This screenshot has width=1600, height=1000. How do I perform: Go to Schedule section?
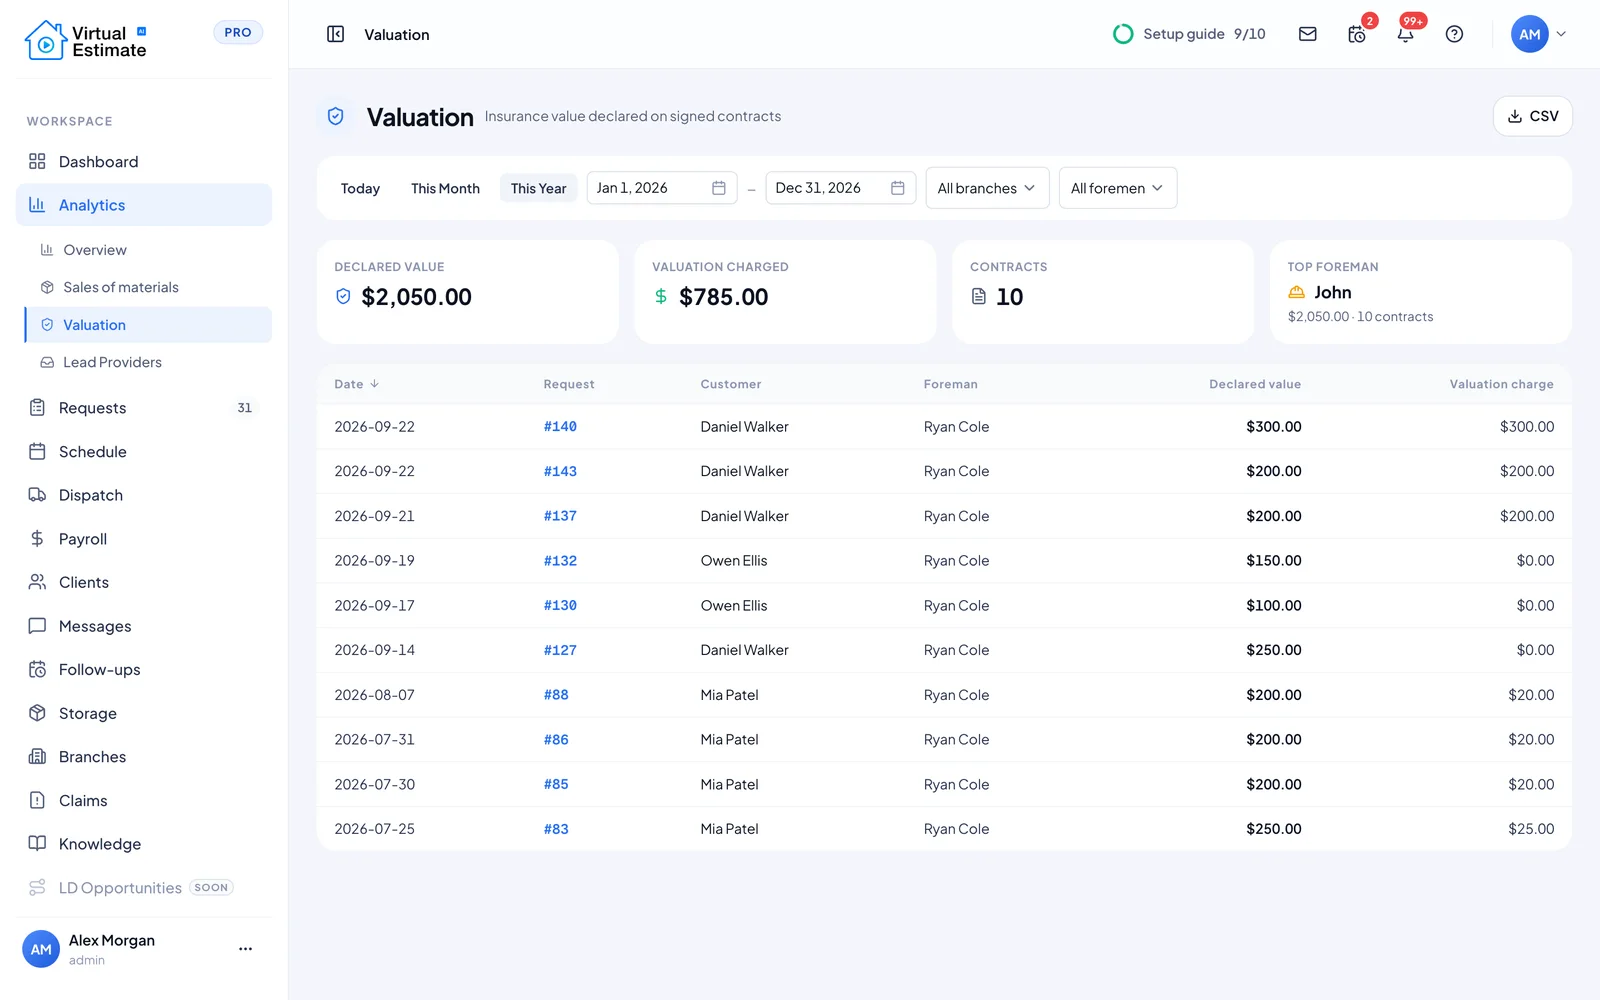(144, 451)
